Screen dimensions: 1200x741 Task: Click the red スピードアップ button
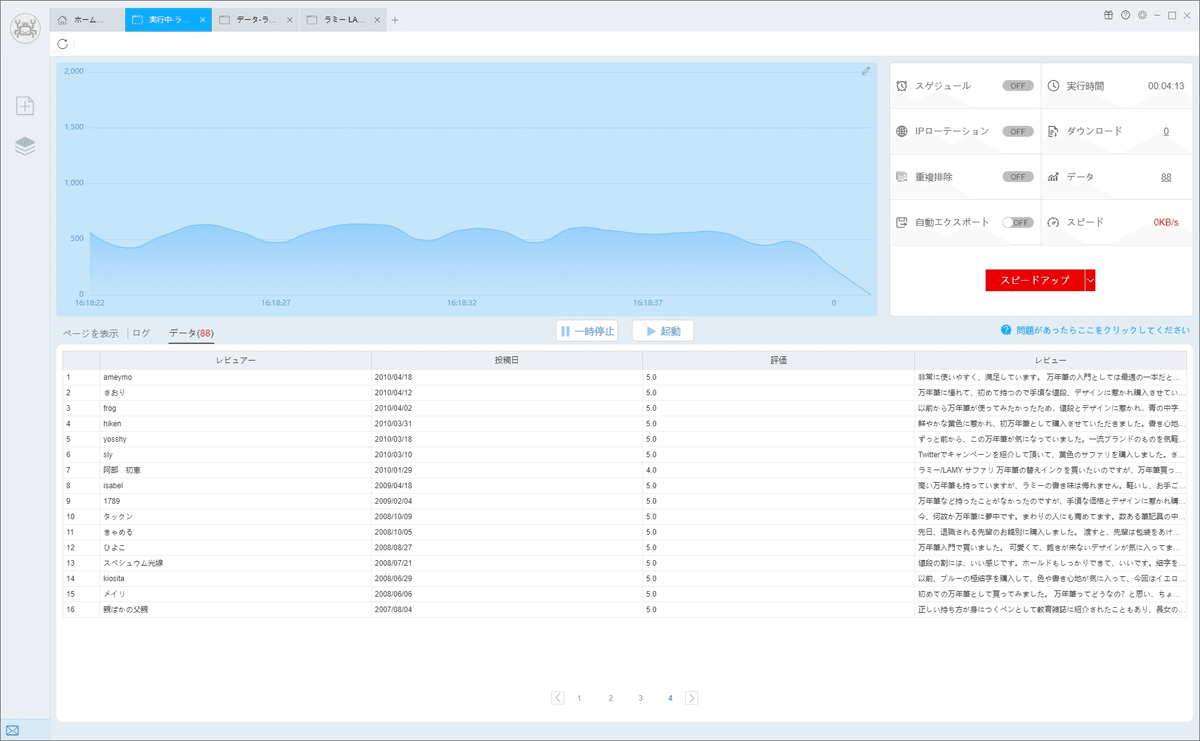(x=1035, y=281)
